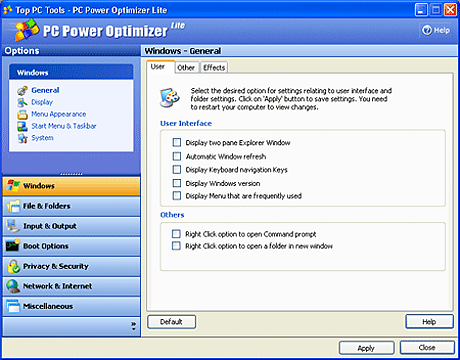
Task: Maximize the PC Power Optimizer window
Action: click(x=436, y=10)
